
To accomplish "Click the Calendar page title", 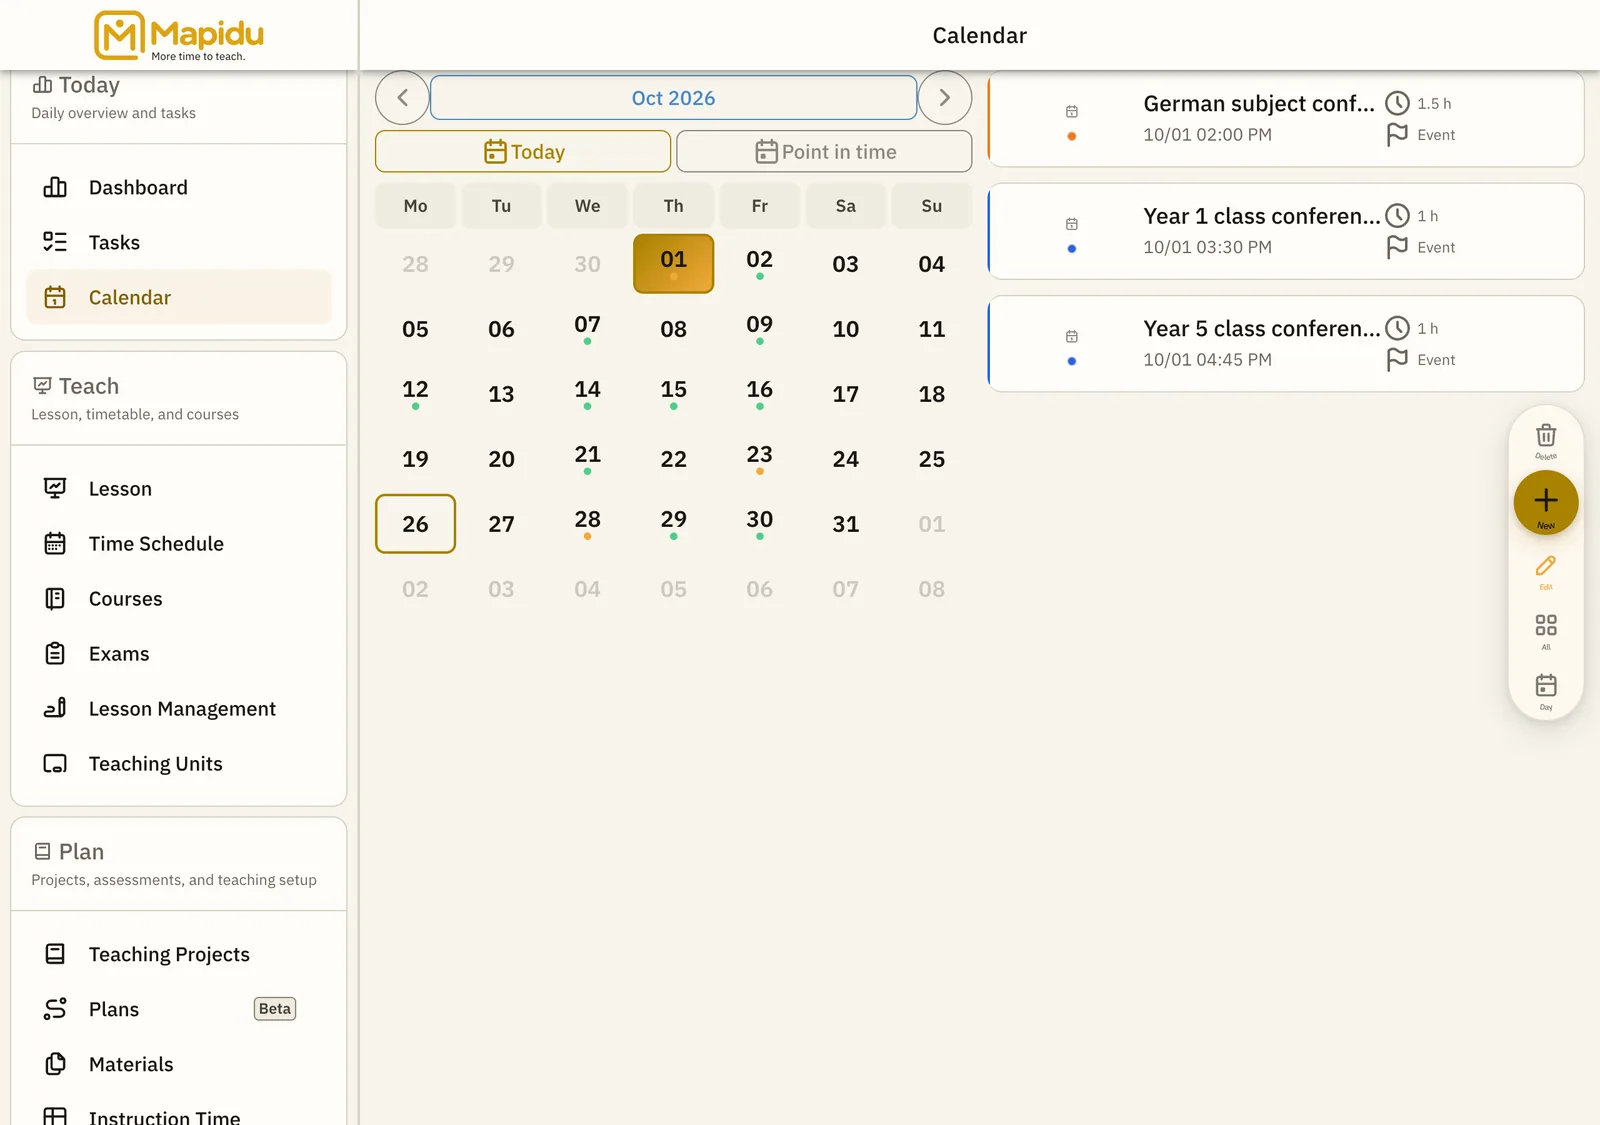I will (980, 36).
